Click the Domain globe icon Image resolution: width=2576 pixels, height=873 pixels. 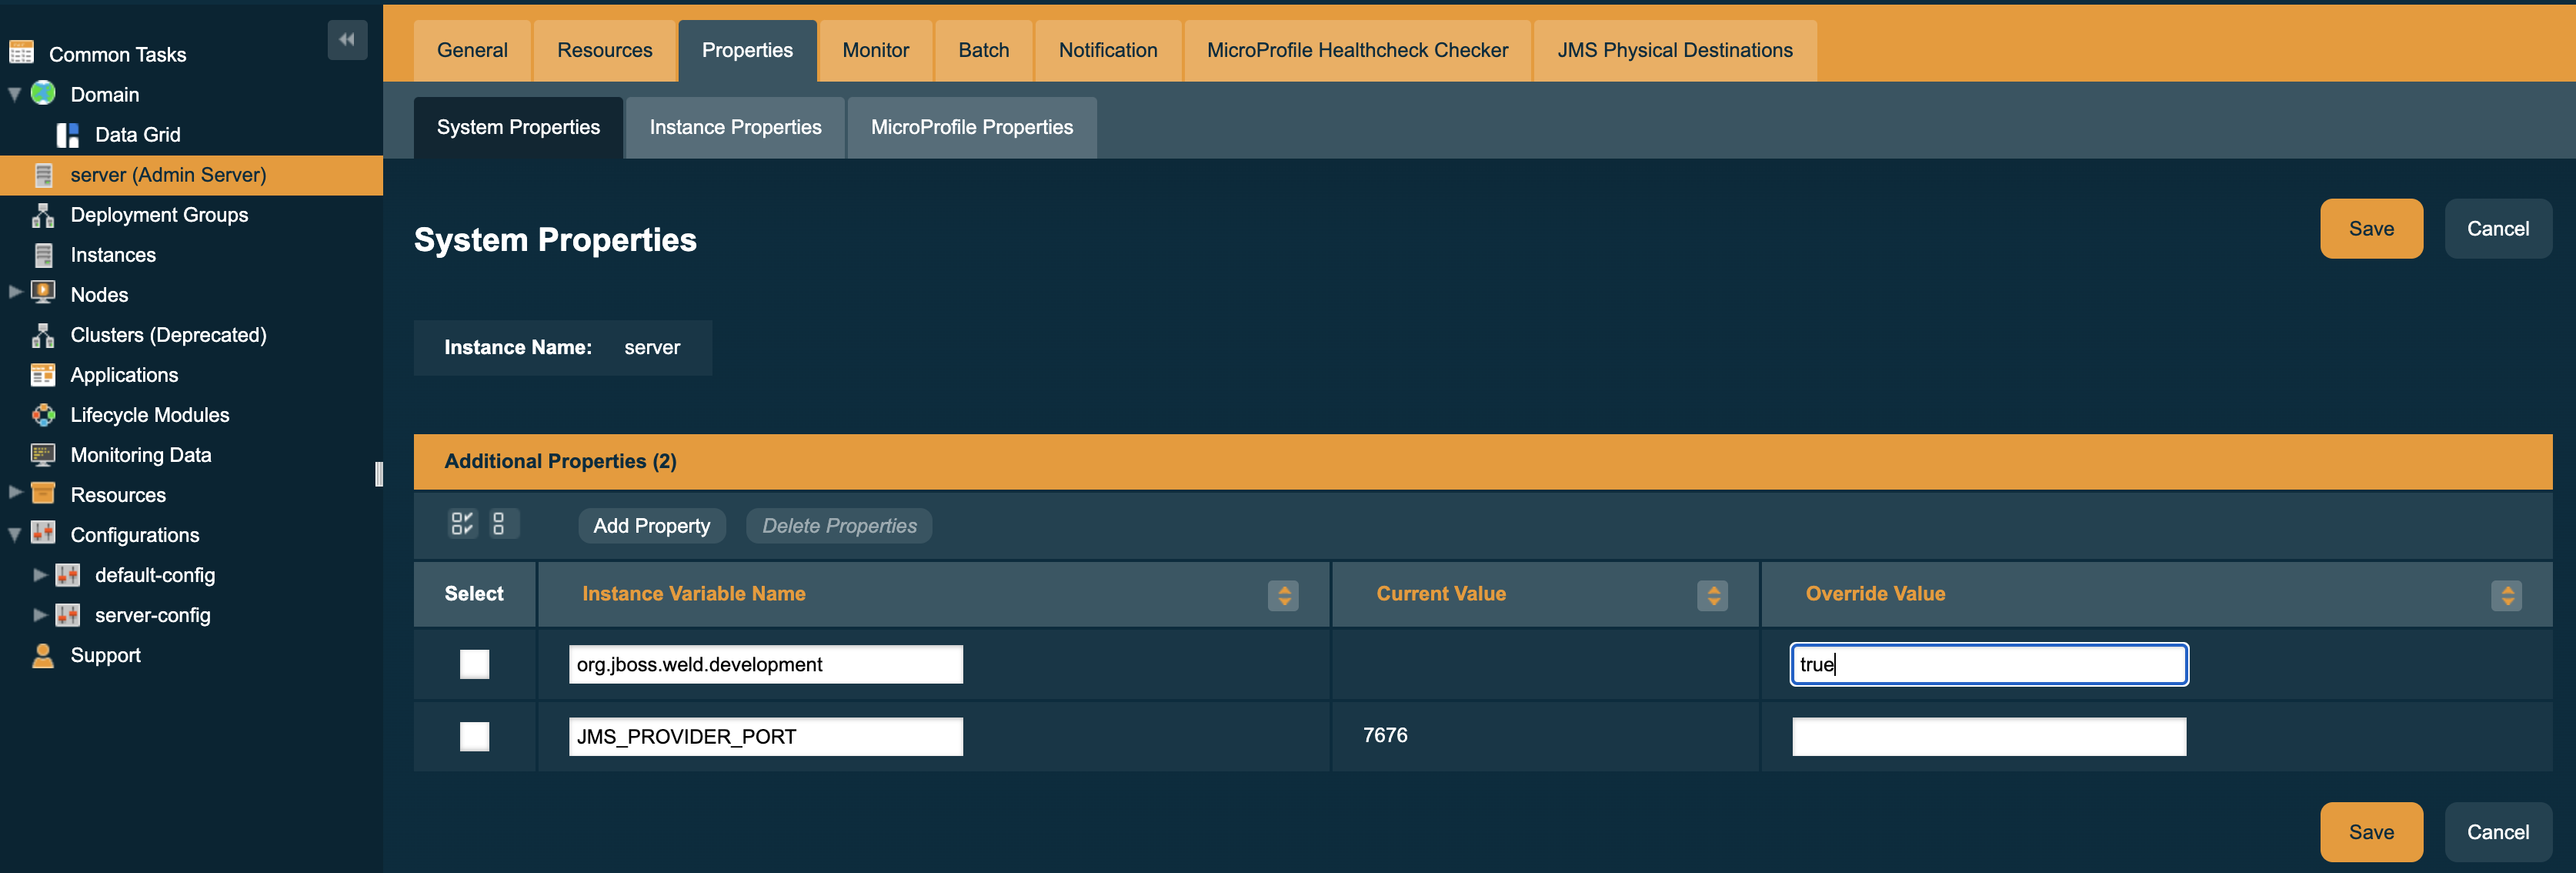point(42,93)
